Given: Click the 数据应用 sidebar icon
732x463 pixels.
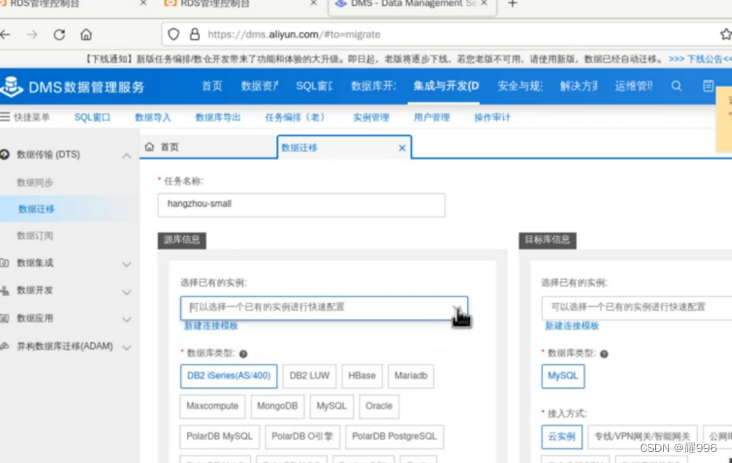Looking at the screenshot, I should click(5, 318).
